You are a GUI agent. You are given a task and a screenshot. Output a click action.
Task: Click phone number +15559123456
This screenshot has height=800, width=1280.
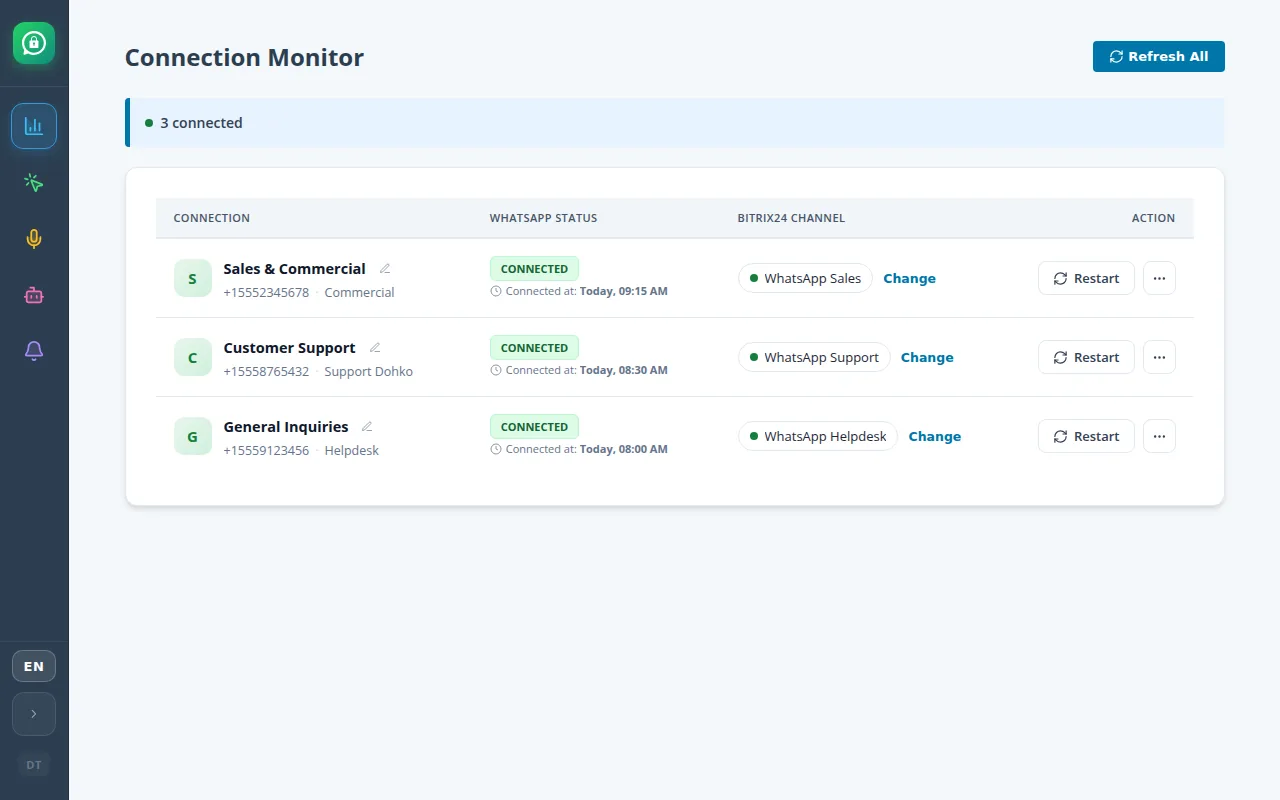(x=266, y=451)
